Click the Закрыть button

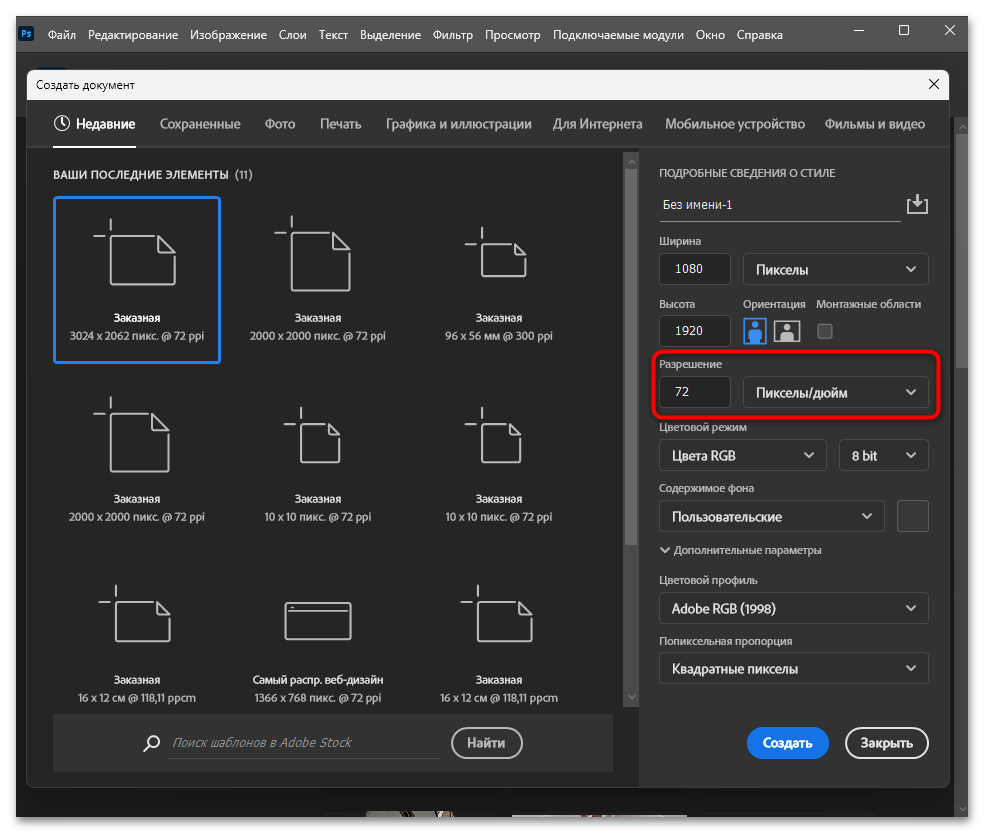(x=886, y=743)
